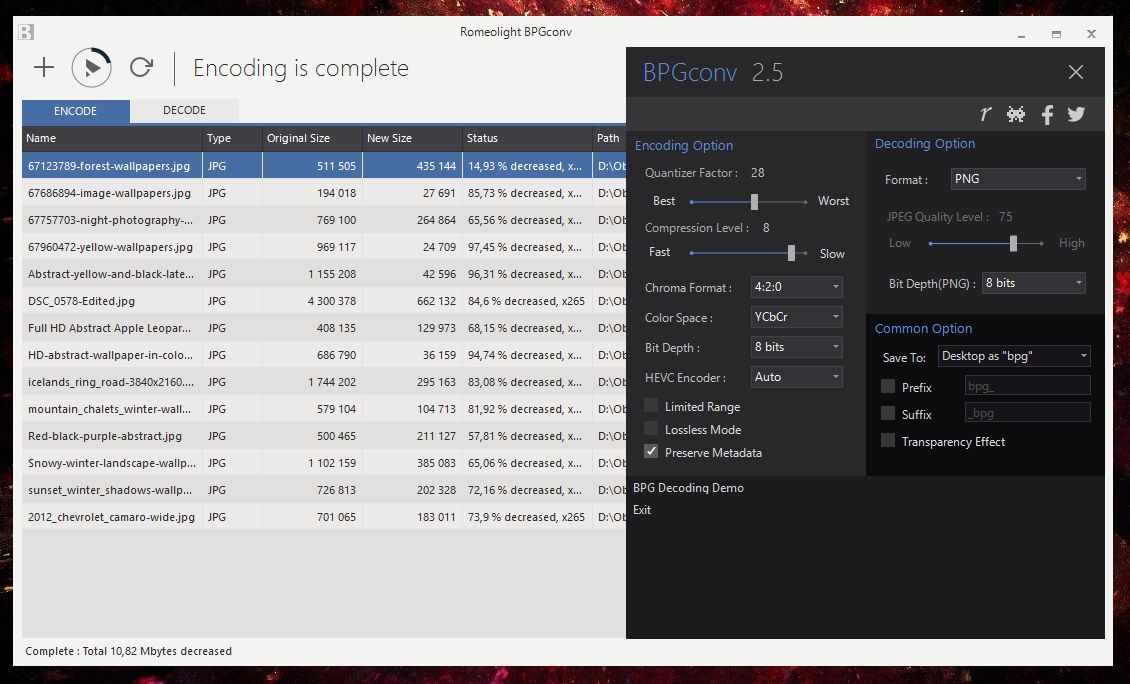Select mountain_chalets_winter-wall row

tap(324, 409)
